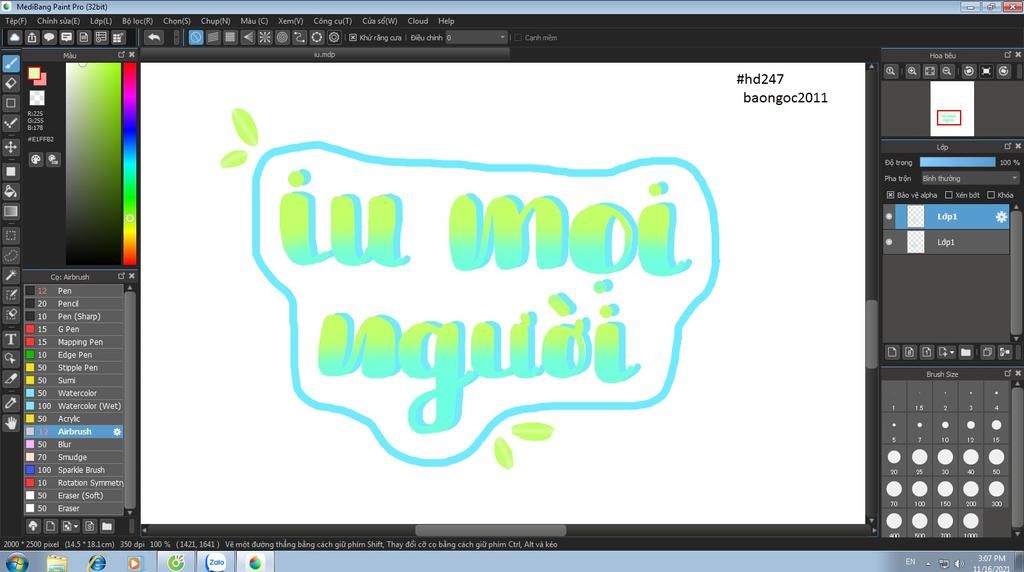Turn off snap guide
This screenshot has height=572, width=1024.
point(196,37)
